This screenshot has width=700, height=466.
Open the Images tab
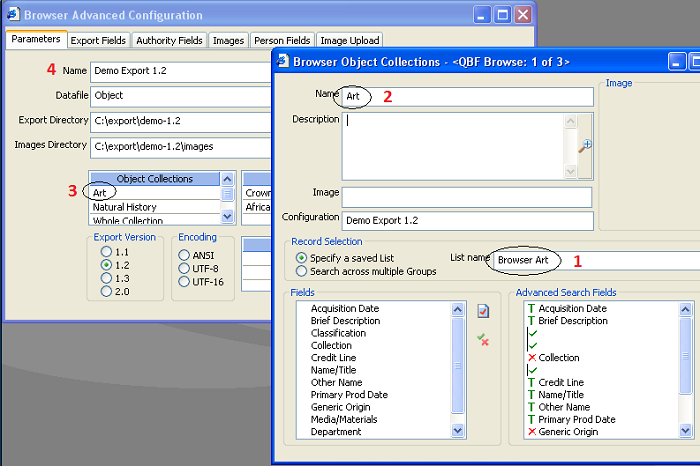point(228,41)
